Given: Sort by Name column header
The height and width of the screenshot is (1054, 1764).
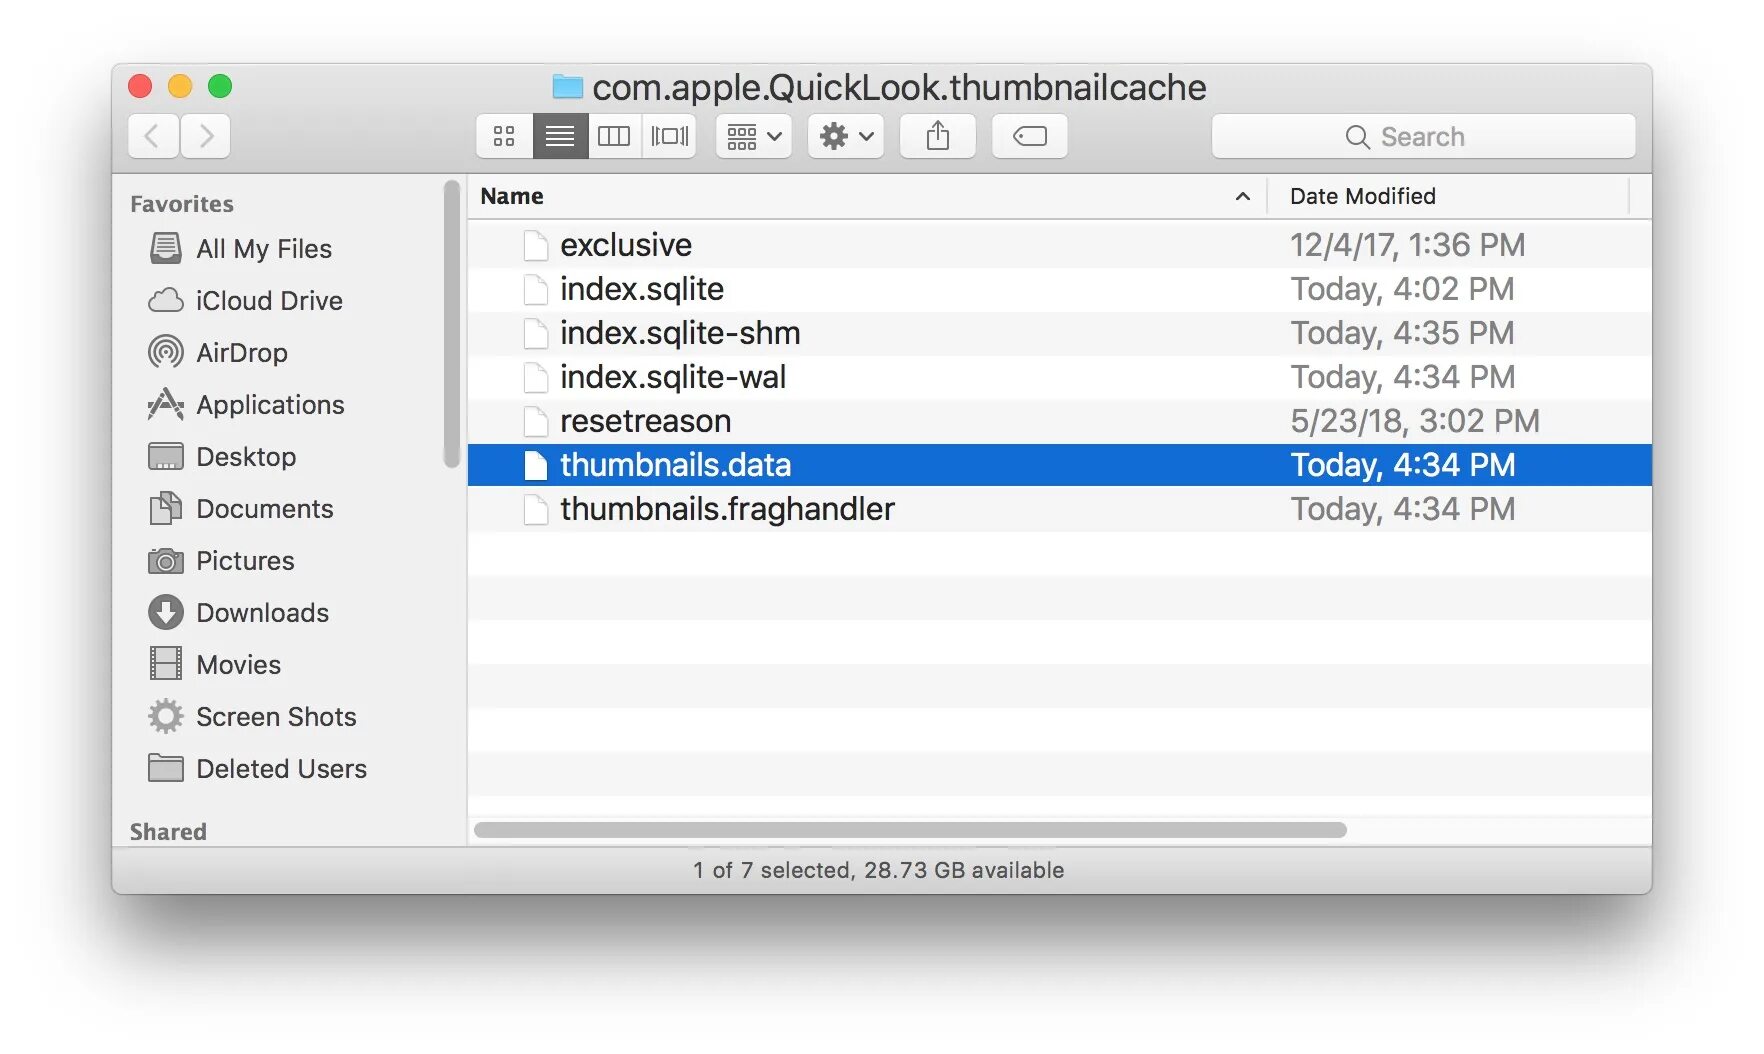Looking at the screenshot, I should [867, 196].
